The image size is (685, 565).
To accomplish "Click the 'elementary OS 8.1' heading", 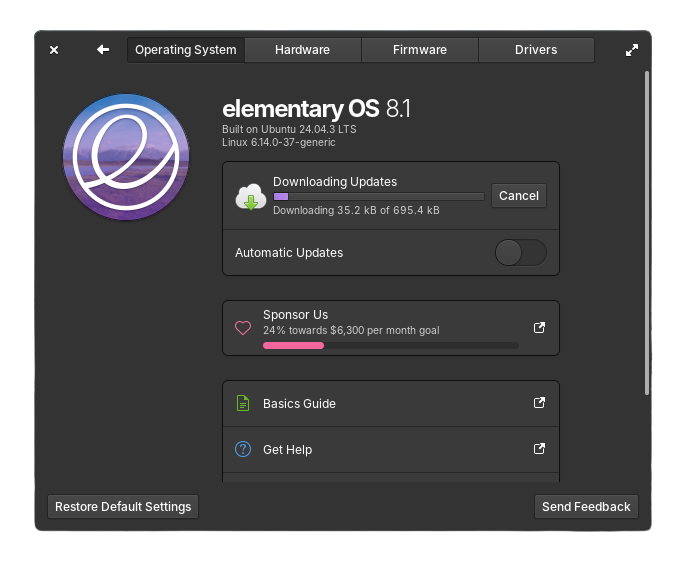I will (x=316, y=108).
